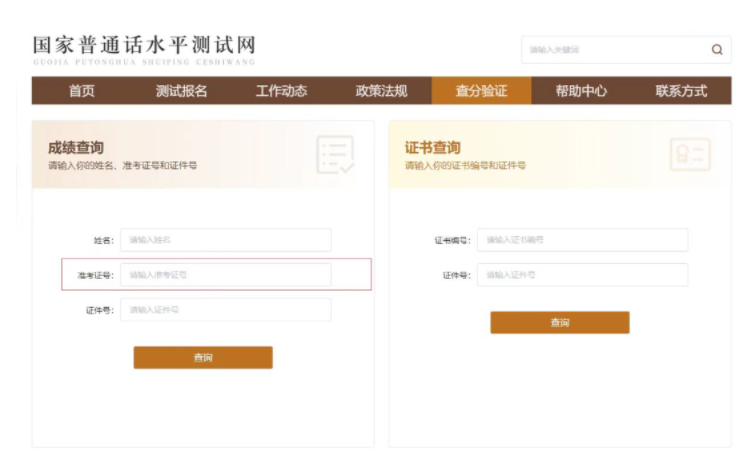Click the 证书编号 input field
Screen dimensions: 755x469
(x=582, y=240)
